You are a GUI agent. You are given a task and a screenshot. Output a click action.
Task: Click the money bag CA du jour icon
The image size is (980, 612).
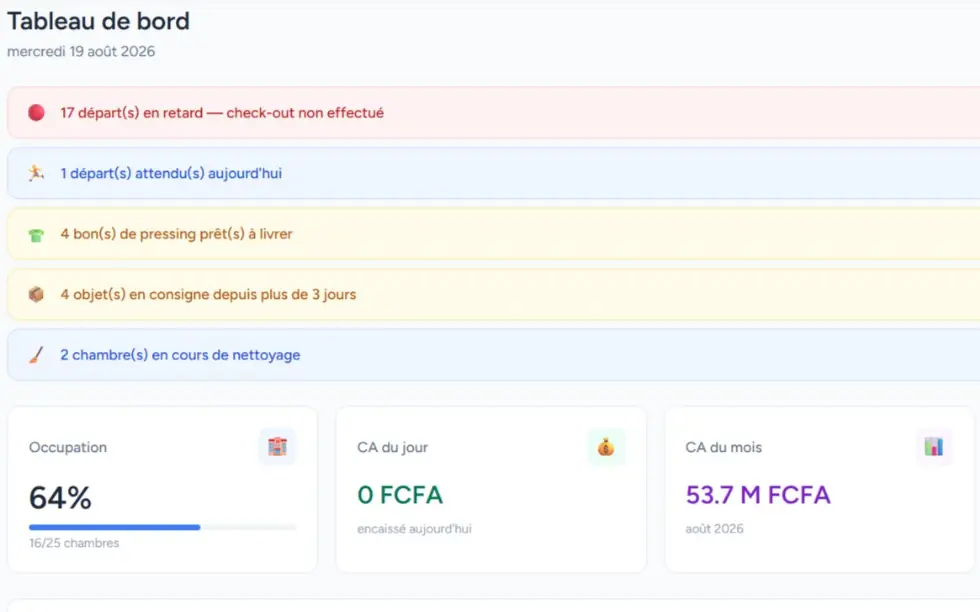606,447
